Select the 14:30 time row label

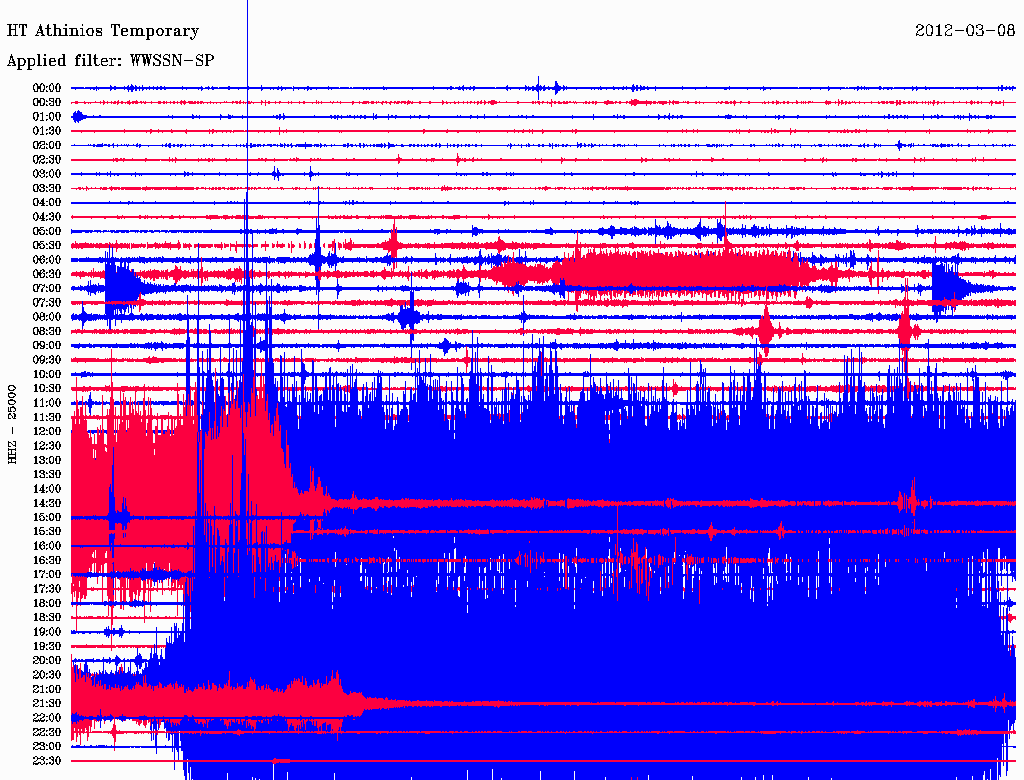tap(47, 503)
